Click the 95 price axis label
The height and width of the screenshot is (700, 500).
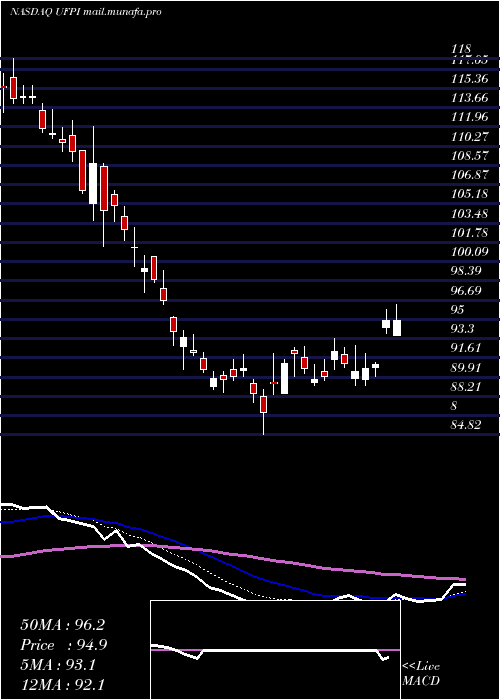(x=458, y=309)
